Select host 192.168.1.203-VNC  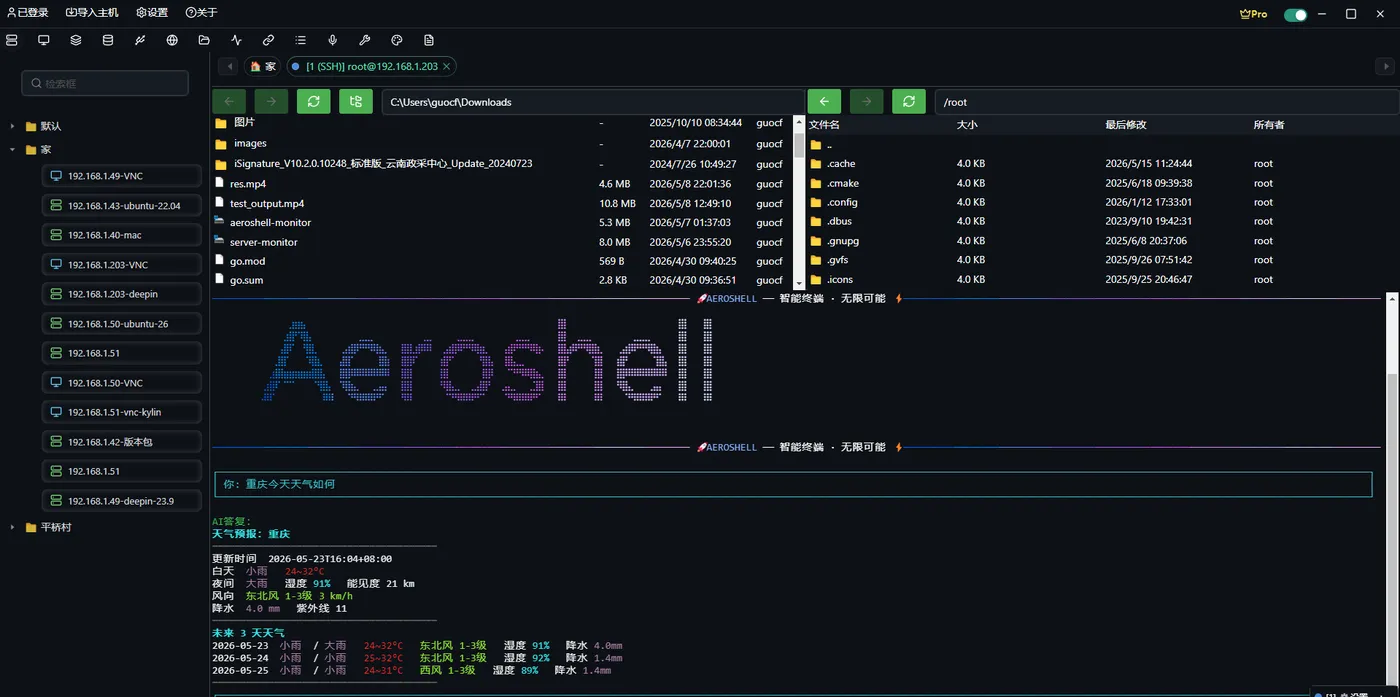coord(121,265)
